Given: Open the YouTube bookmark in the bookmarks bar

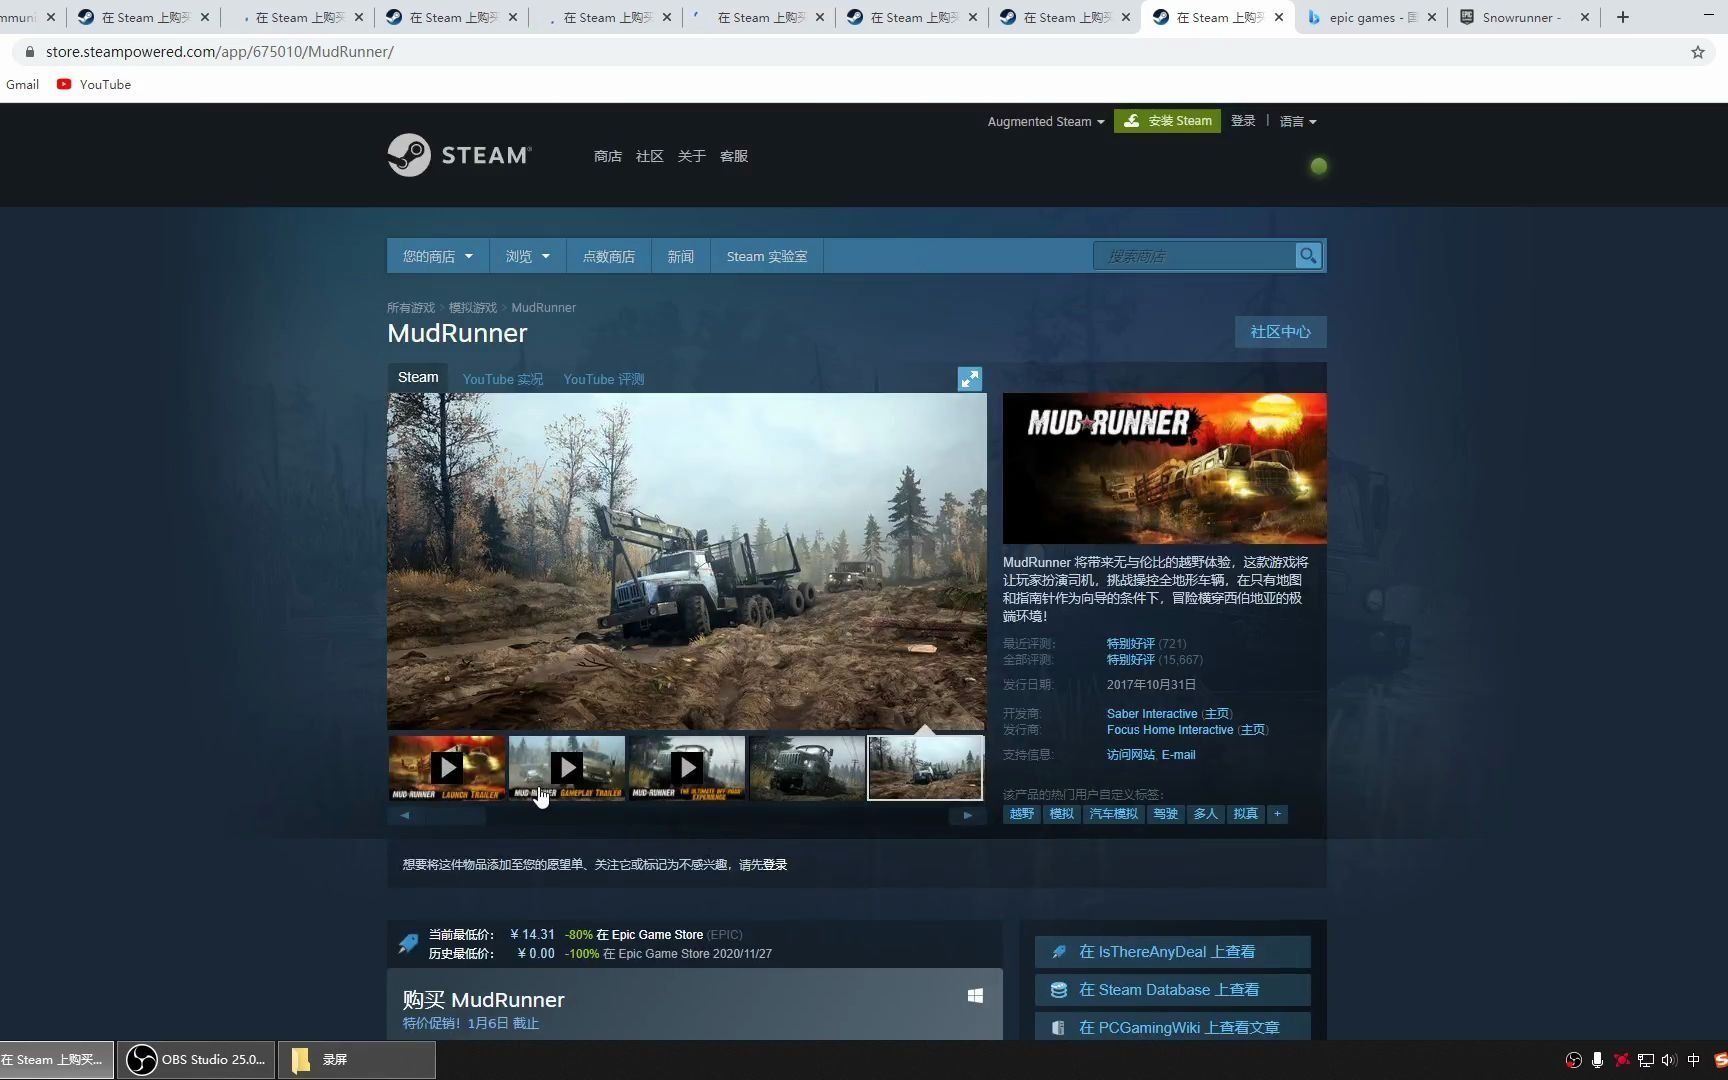Looking at the screenshot, I should tap(93, 84).
